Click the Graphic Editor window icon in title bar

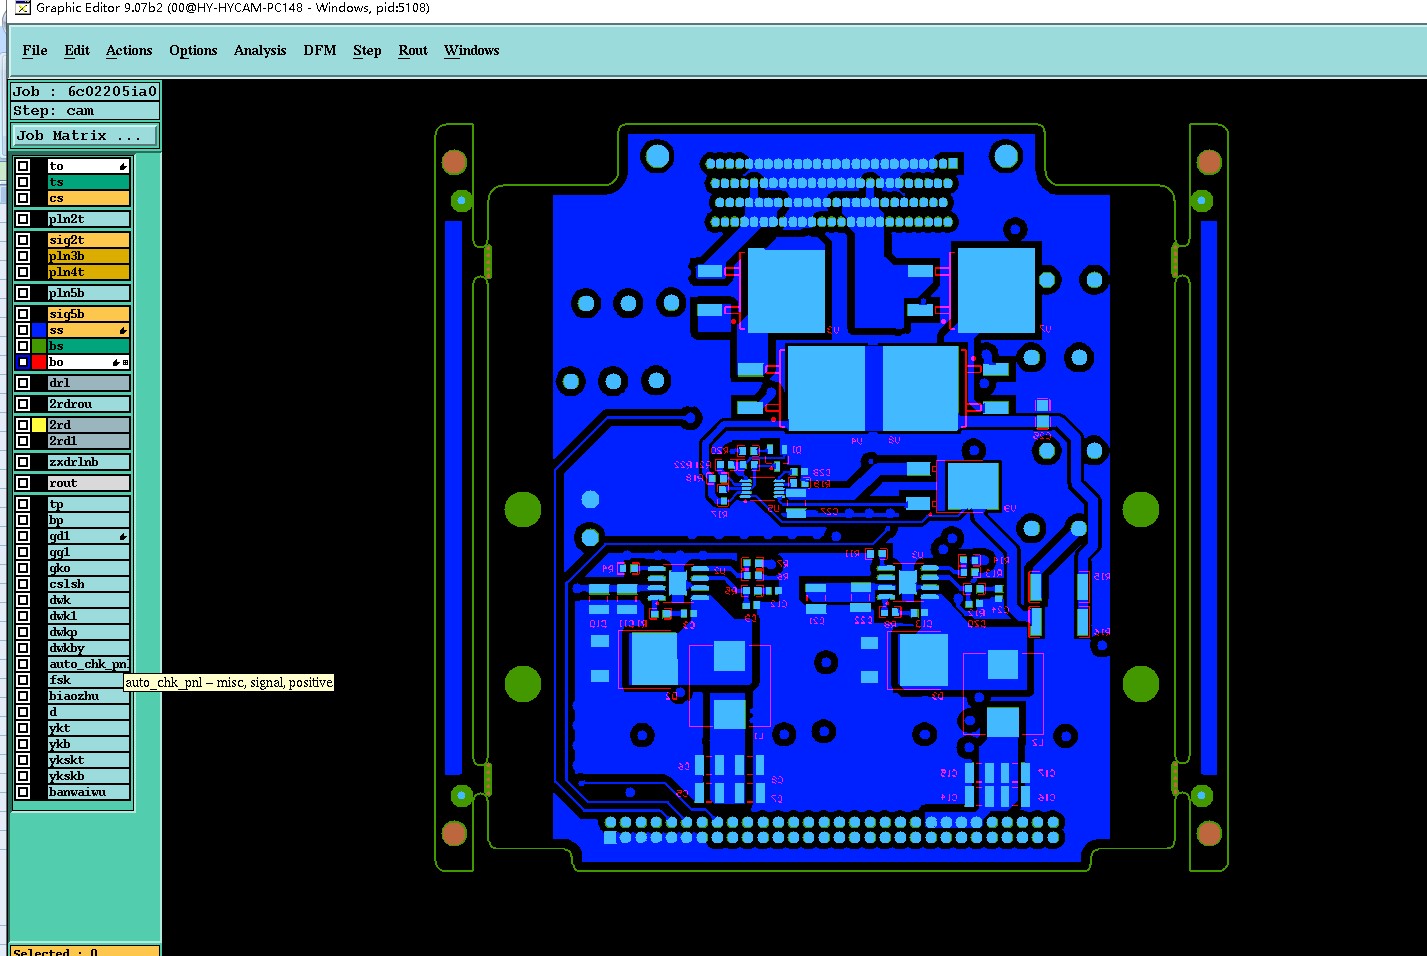tap(23, 8)
